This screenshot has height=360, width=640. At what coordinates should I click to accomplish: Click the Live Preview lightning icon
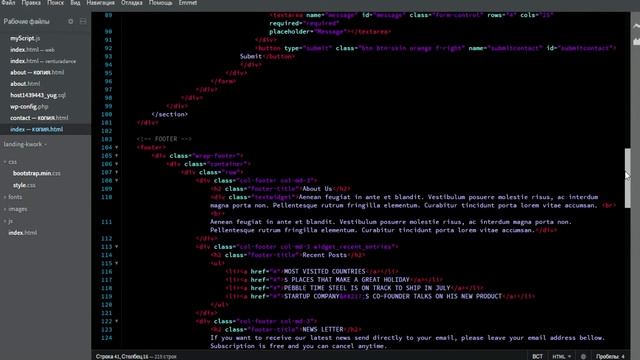point(636,27)
